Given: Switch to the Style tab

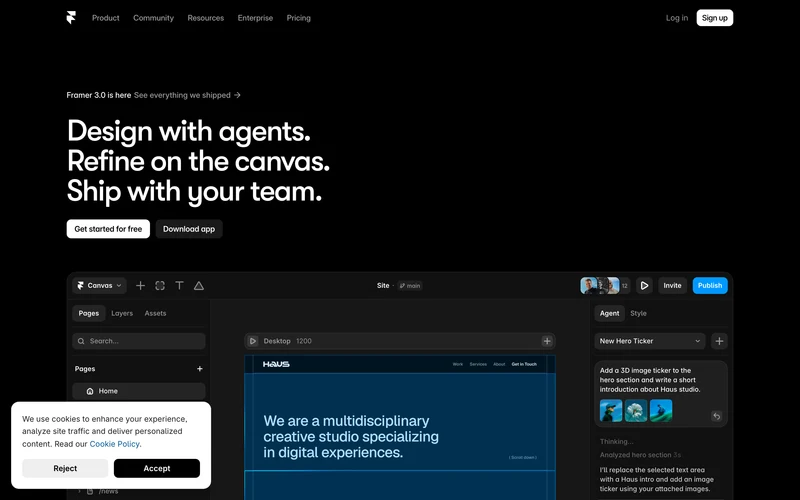Looking at the screenshot, I should point(638,313).
